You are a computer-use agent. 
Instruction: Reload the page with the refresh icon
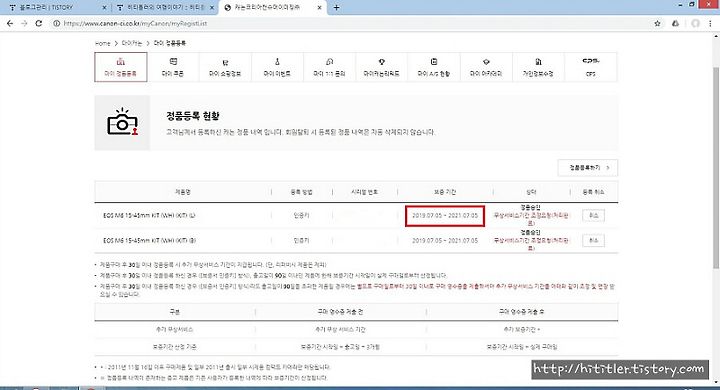click(x=39, y=23)
